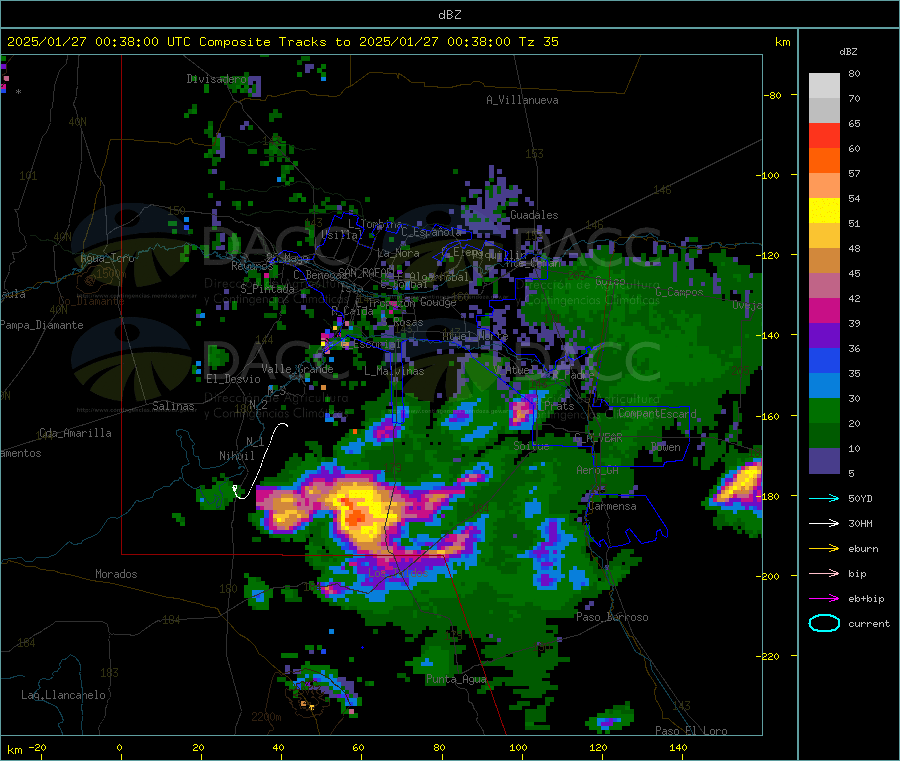Select the magenta 39-42 dBZ swatch
Screen dimensions: 900x761
824,310
